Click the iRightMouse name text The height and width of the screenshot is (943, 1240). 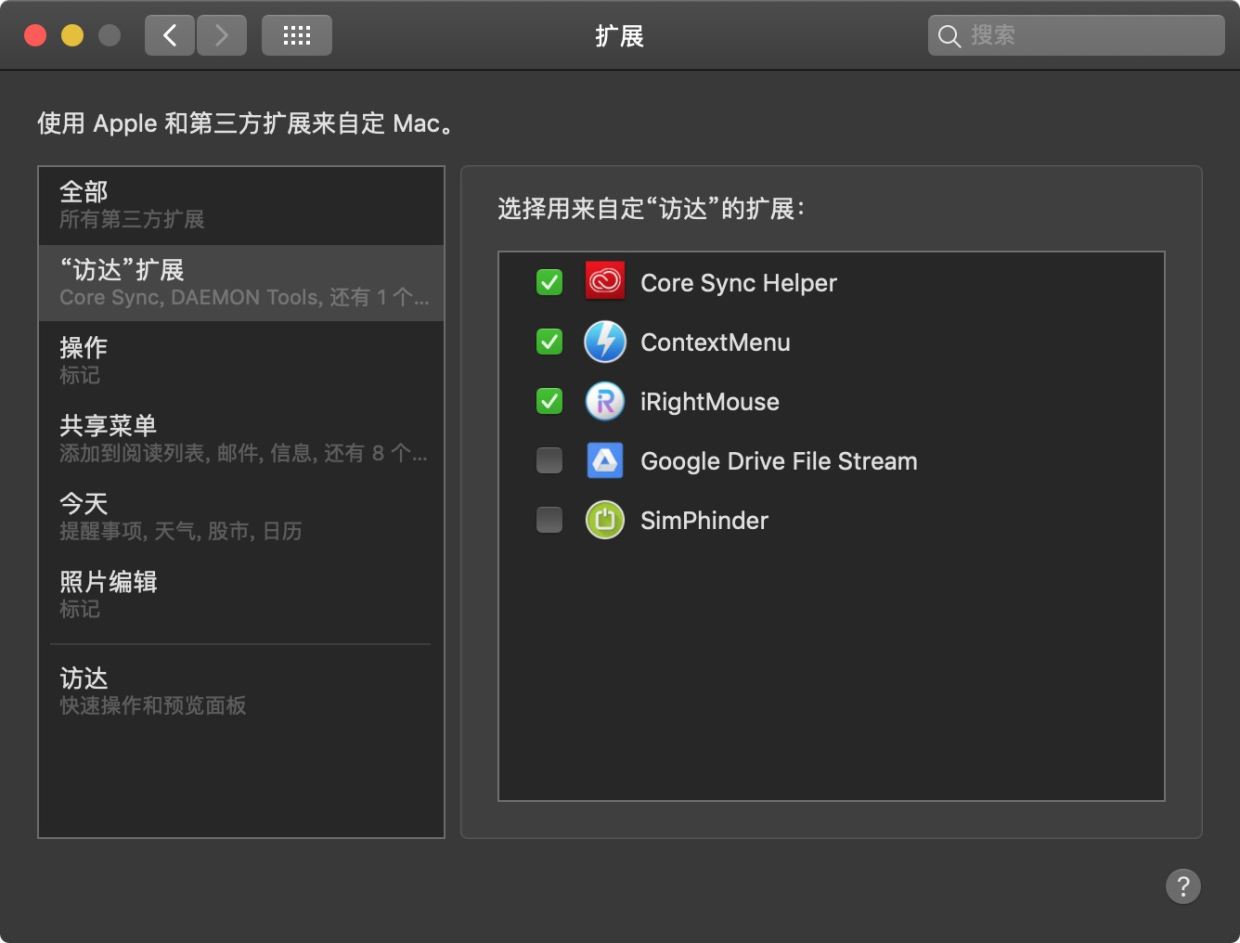click(x=710, y=402)
